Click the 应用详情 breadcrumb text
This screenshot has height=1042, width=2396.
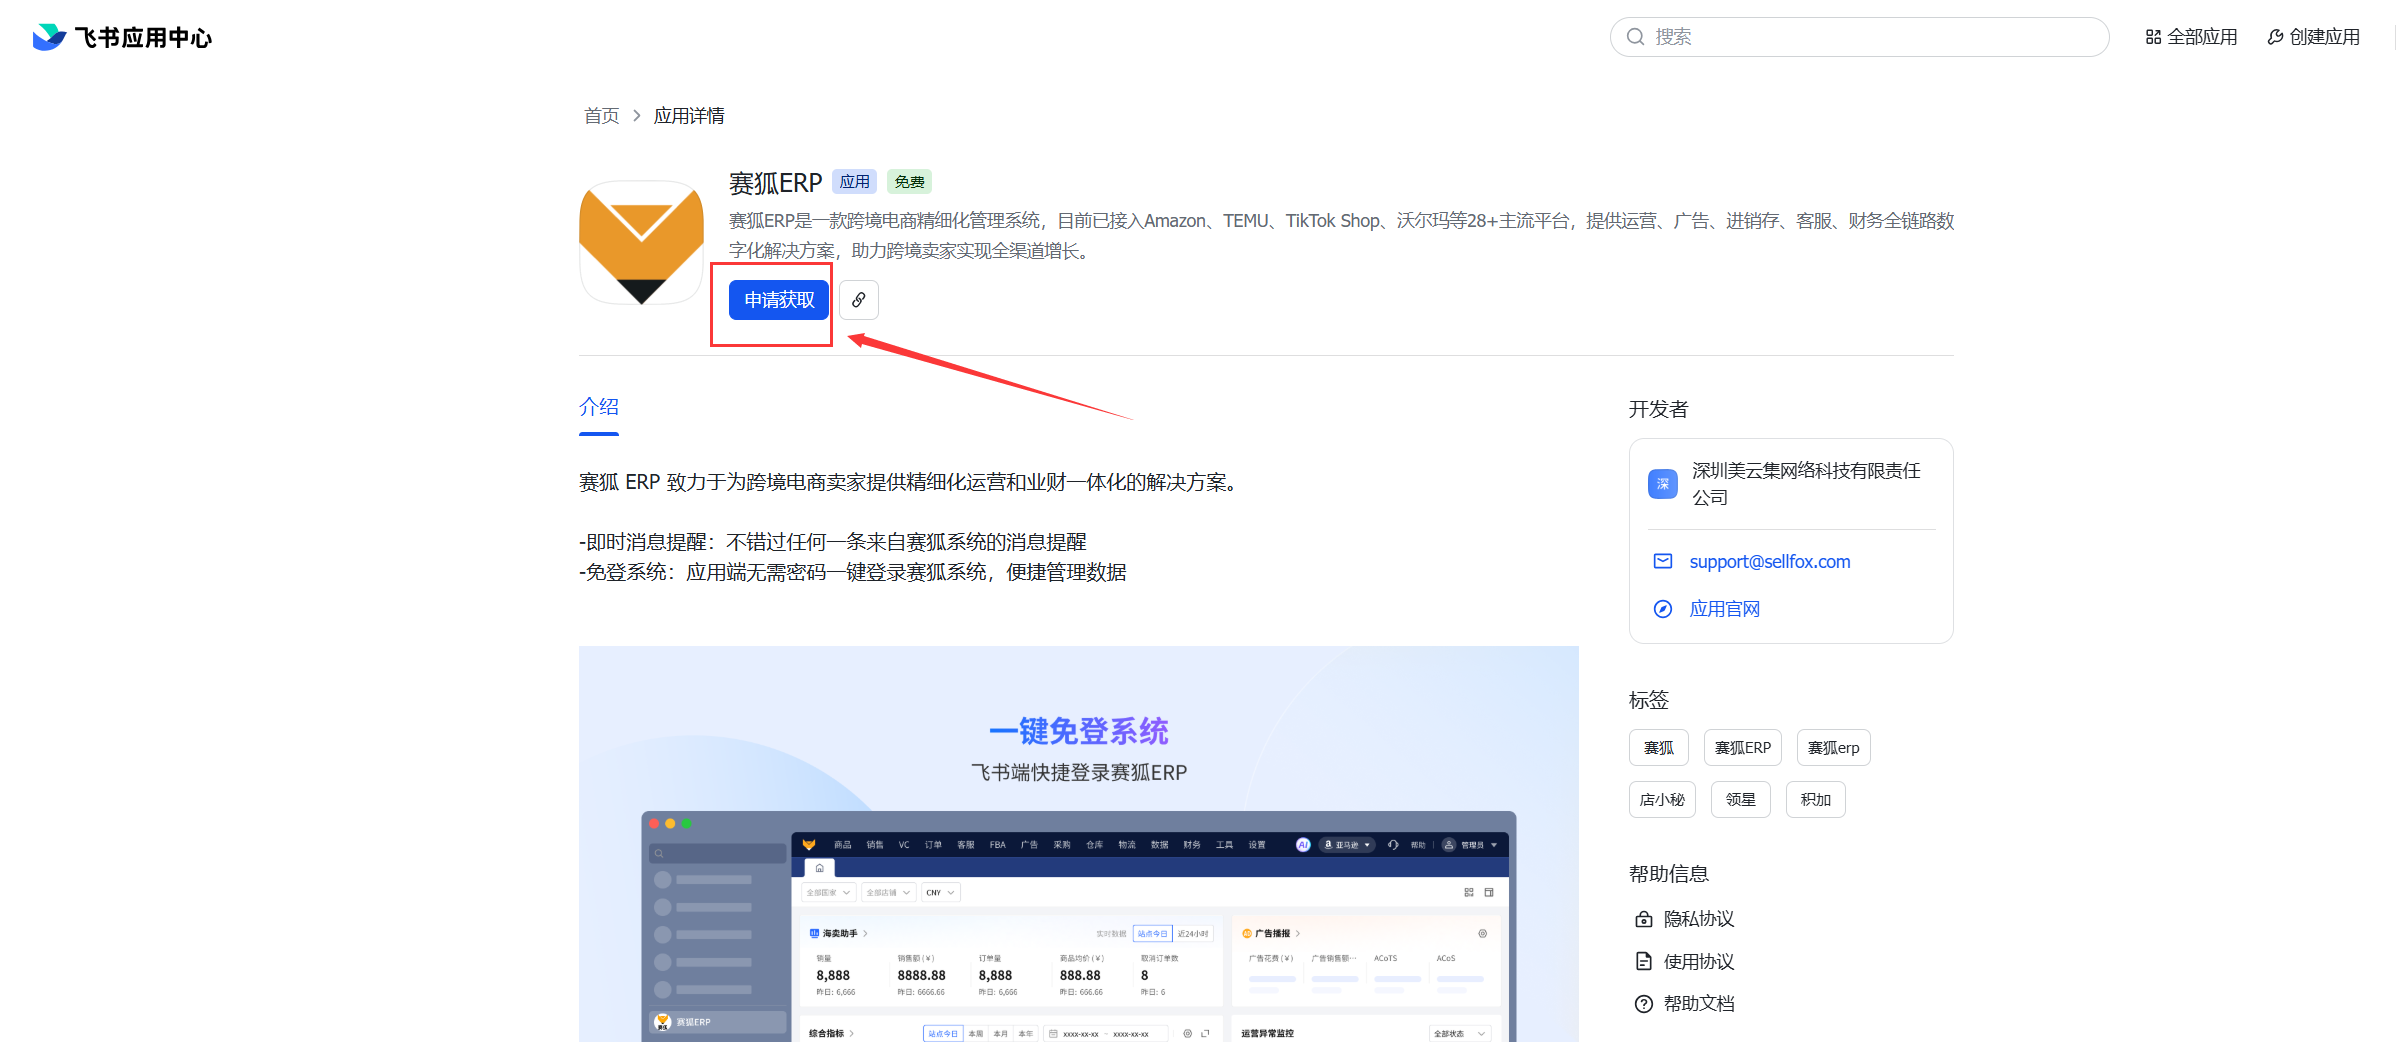(x=689, y=116)
